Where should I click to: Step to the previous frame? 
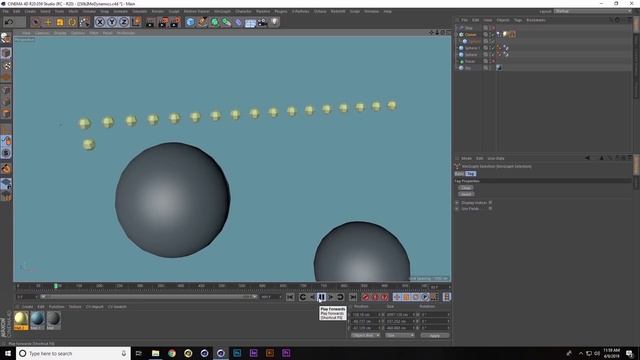(x=312, y=297)
